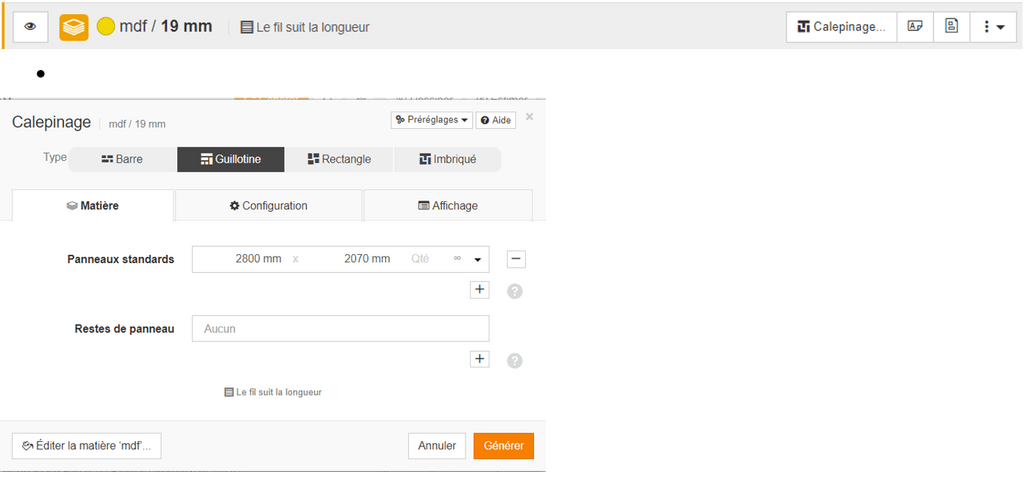Image resolution: width=1024 pixels, height=477 pixels.
Task: Expand the standard panel size dropdown arrow
Action: [x=478, y=260]
